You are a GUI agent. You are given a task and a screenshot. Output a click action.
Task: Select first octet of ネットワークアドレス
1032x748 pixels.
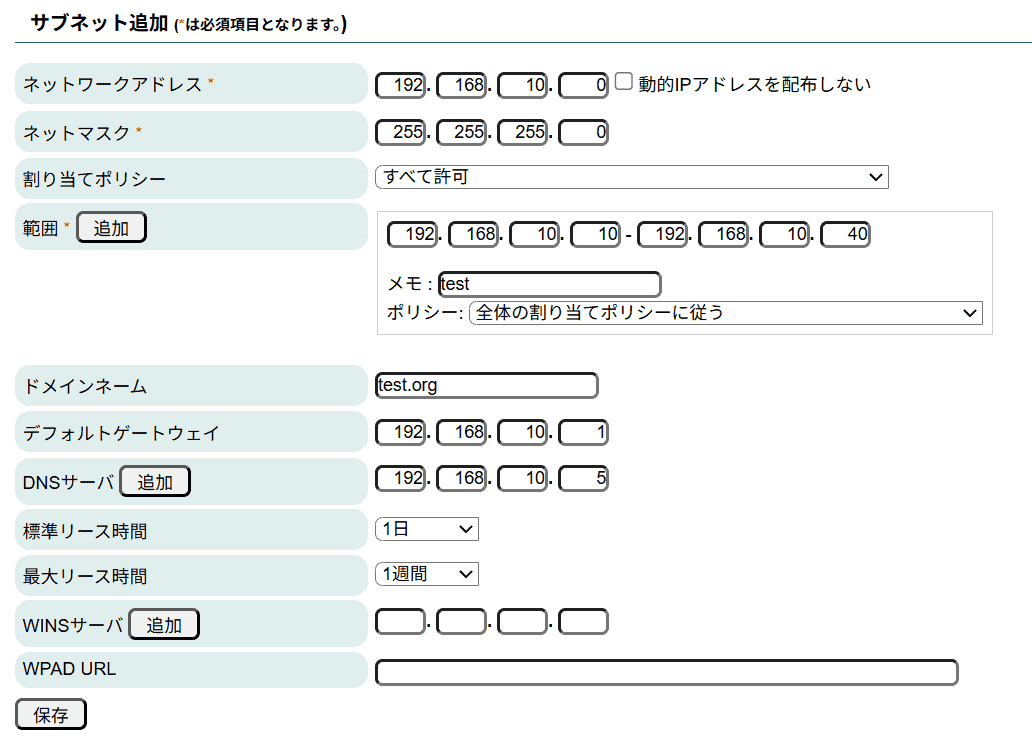click(x=400, y=86)
